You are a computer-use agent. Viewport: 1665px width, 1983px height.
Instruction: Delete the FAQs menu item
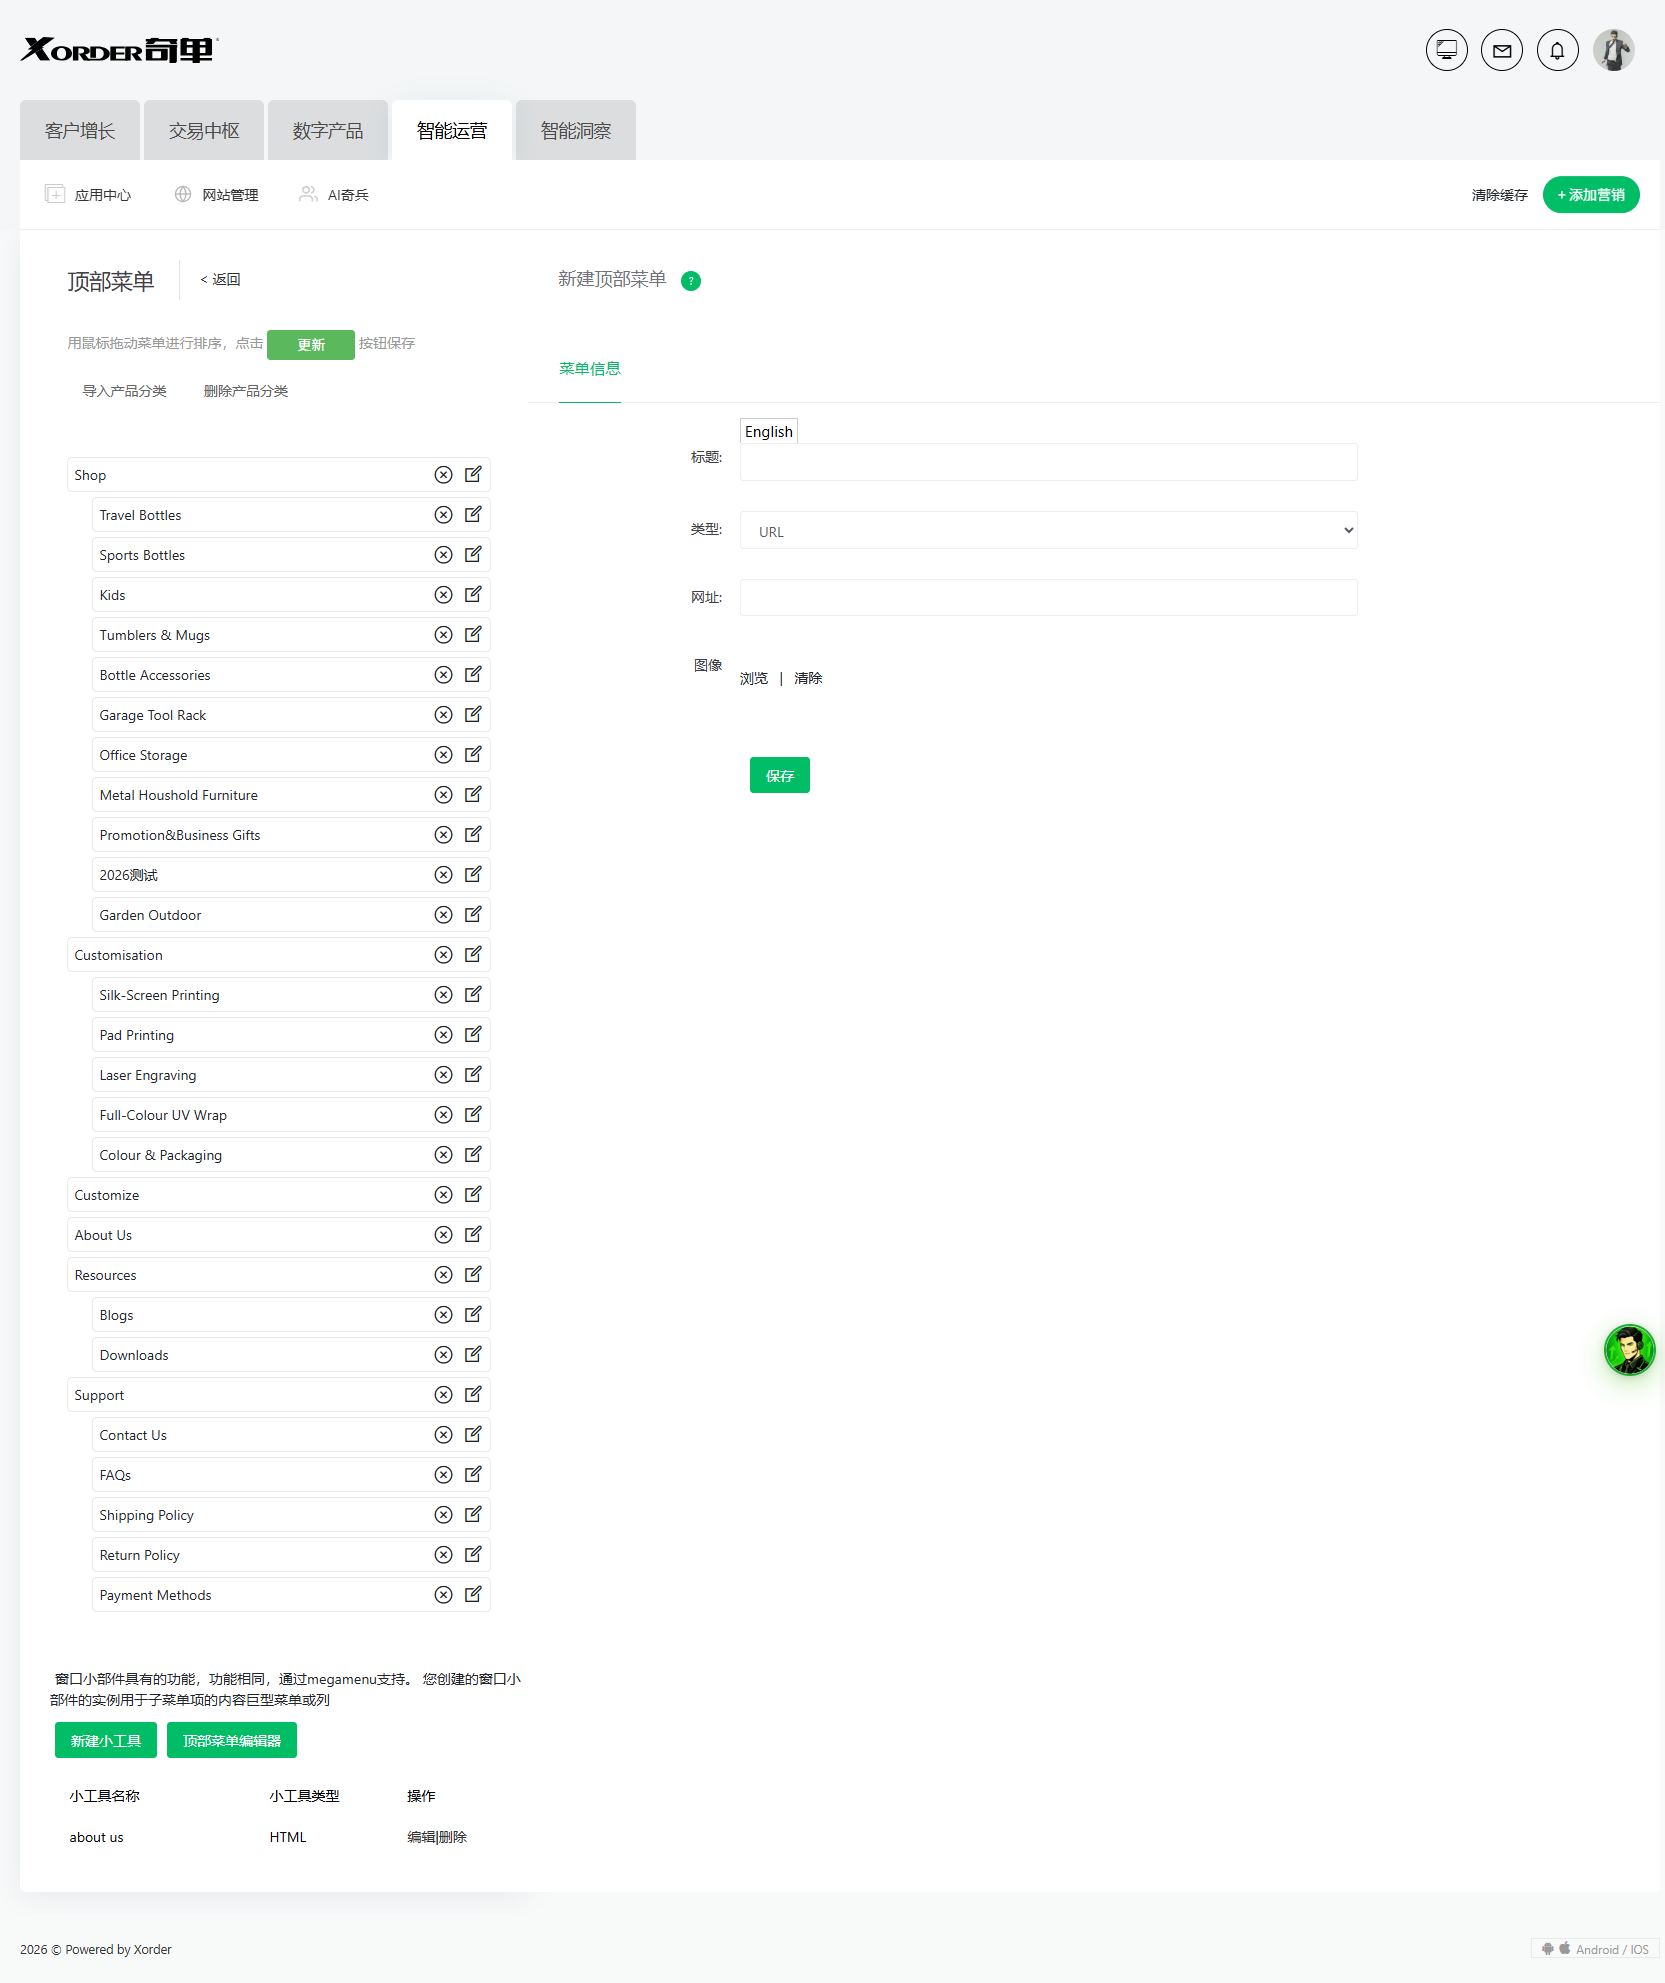coord(443,1475)
